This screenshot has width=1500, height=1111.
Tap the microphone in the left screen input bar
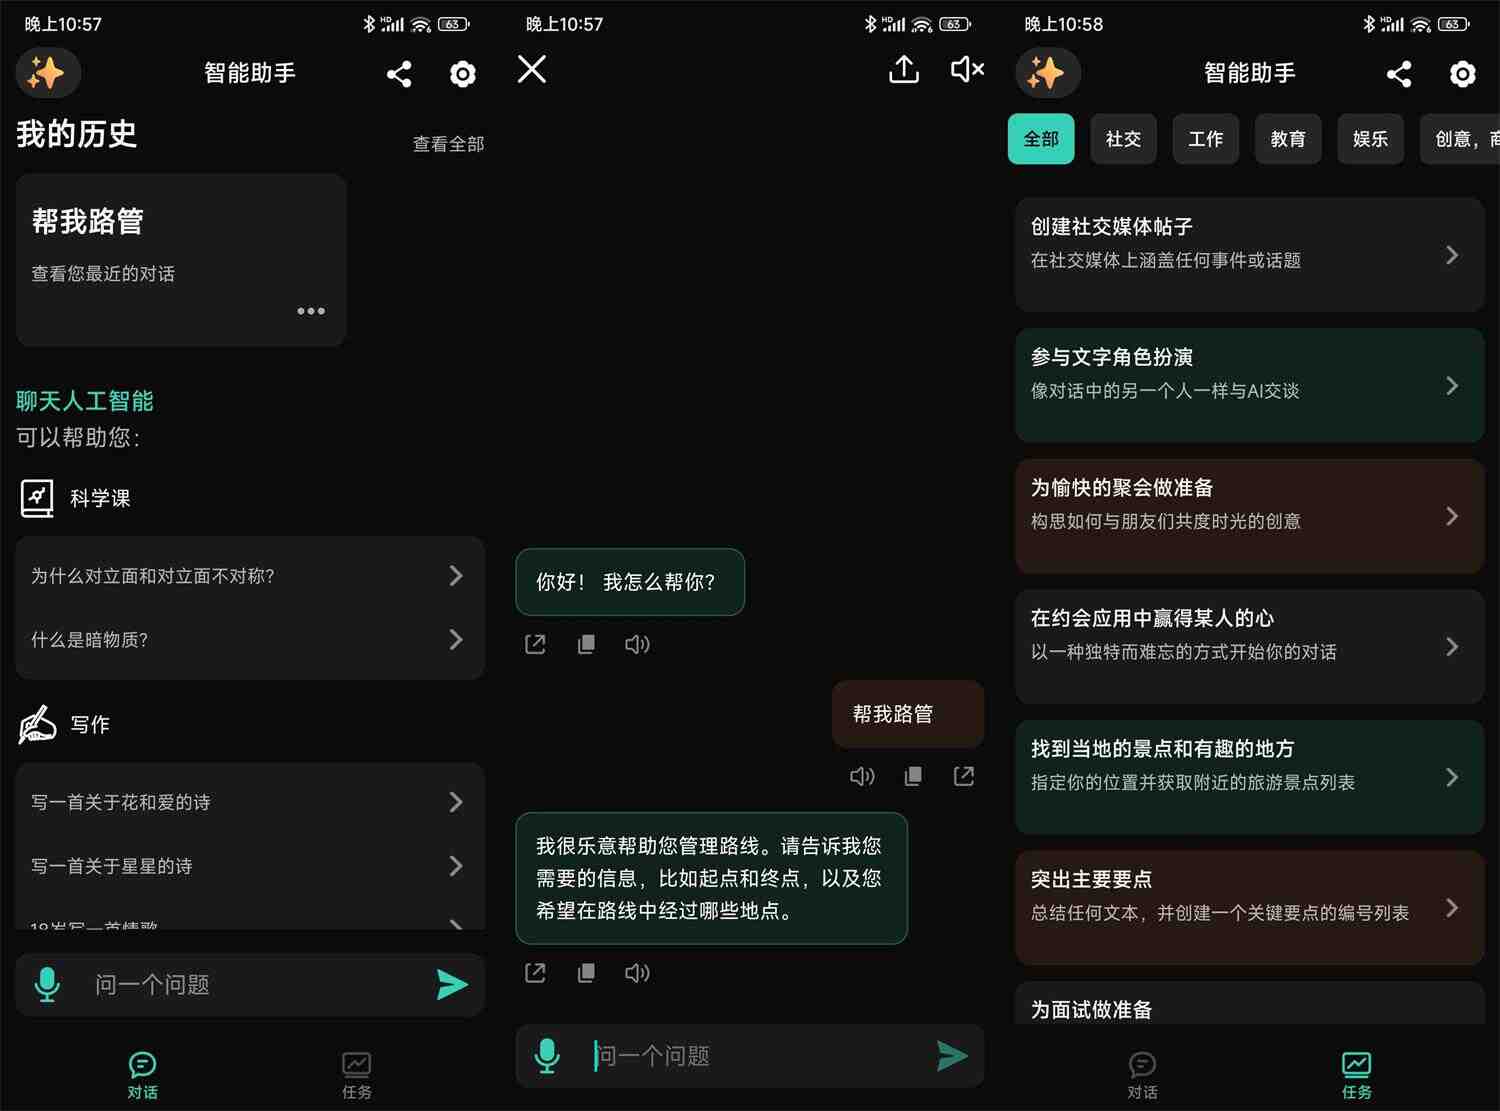click(x=47, y=984)
